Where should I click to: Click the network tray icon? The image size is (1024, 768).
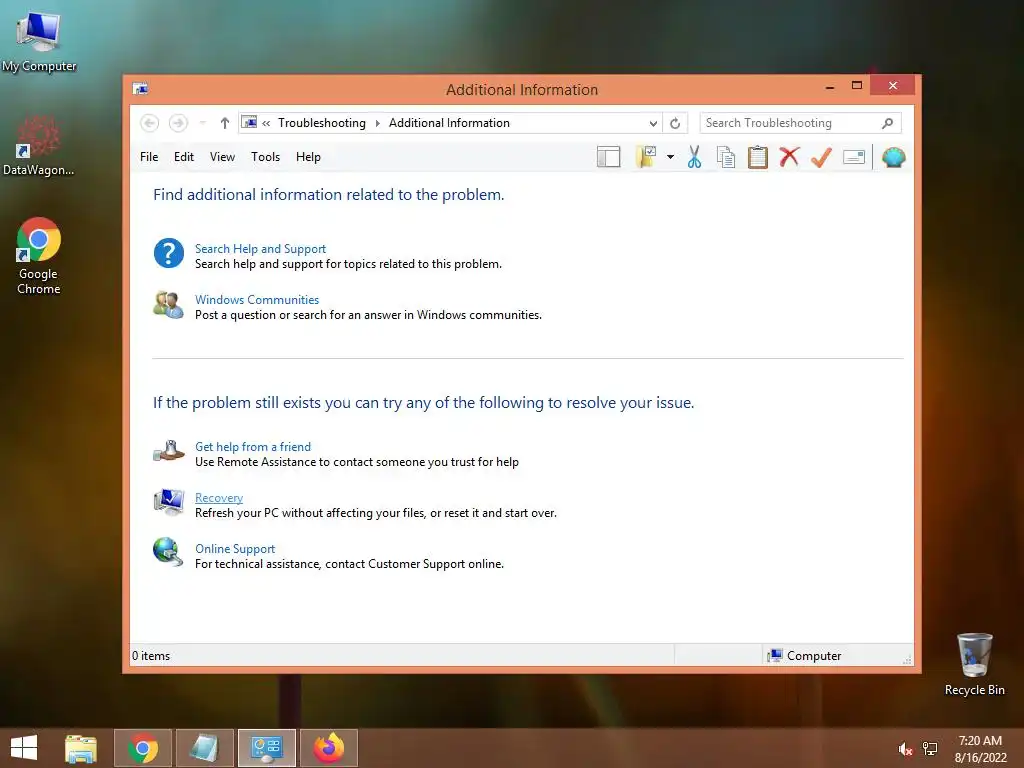[930, 749]
